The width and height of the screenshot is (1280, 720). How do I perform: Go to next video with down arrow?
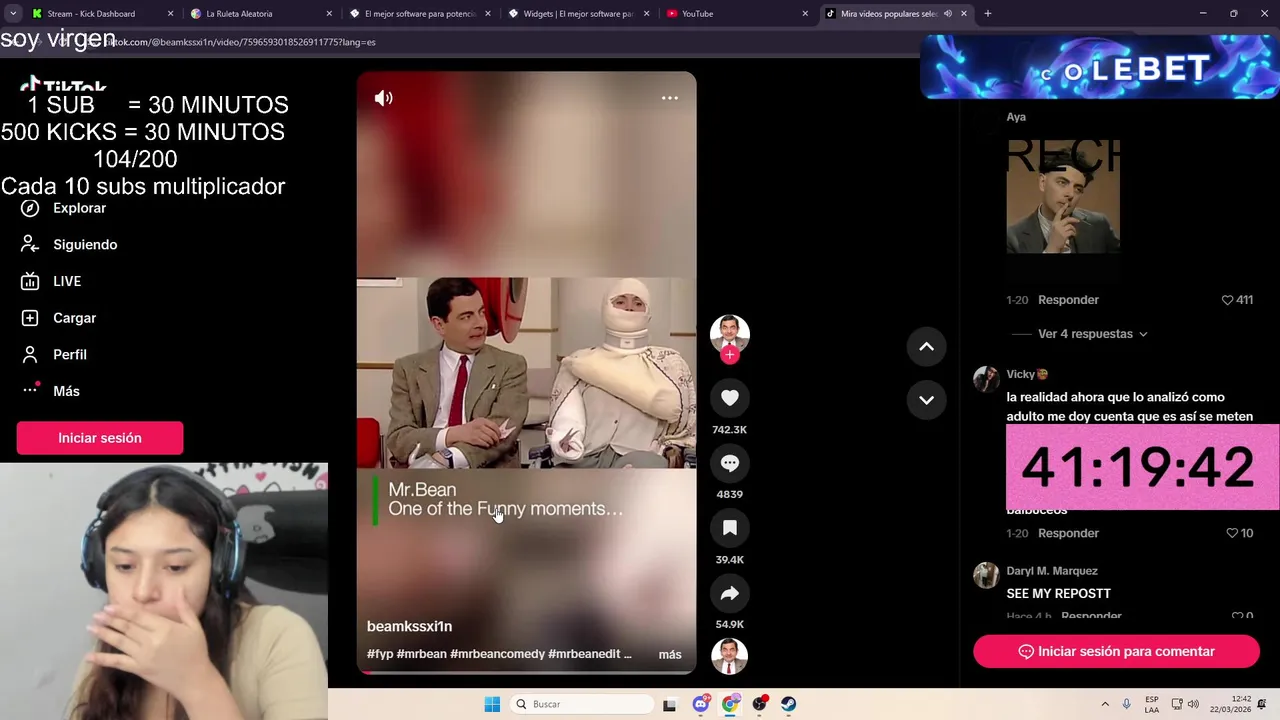926,400
